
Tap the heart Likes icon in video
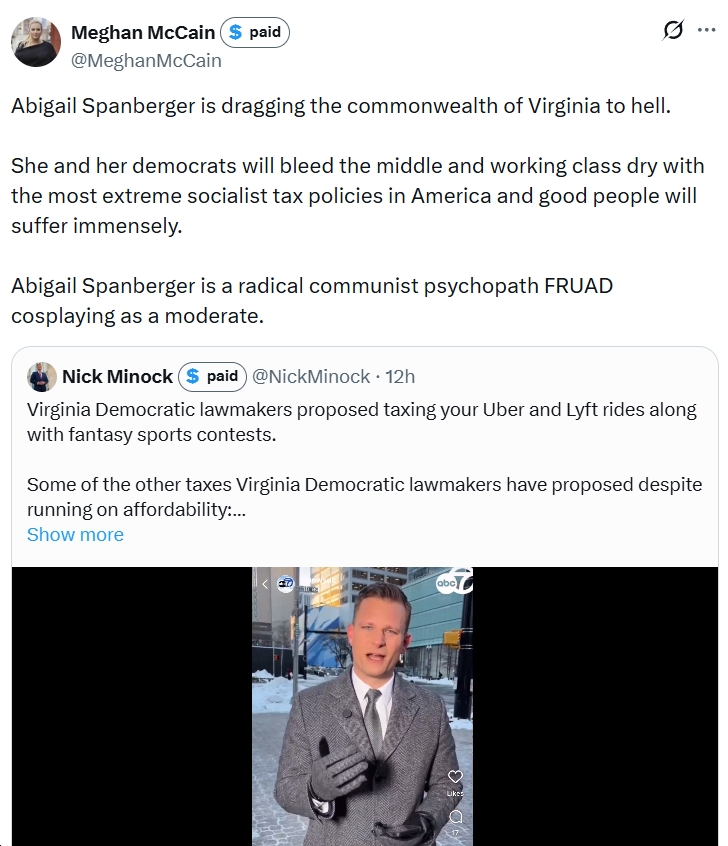coord(455,776)
